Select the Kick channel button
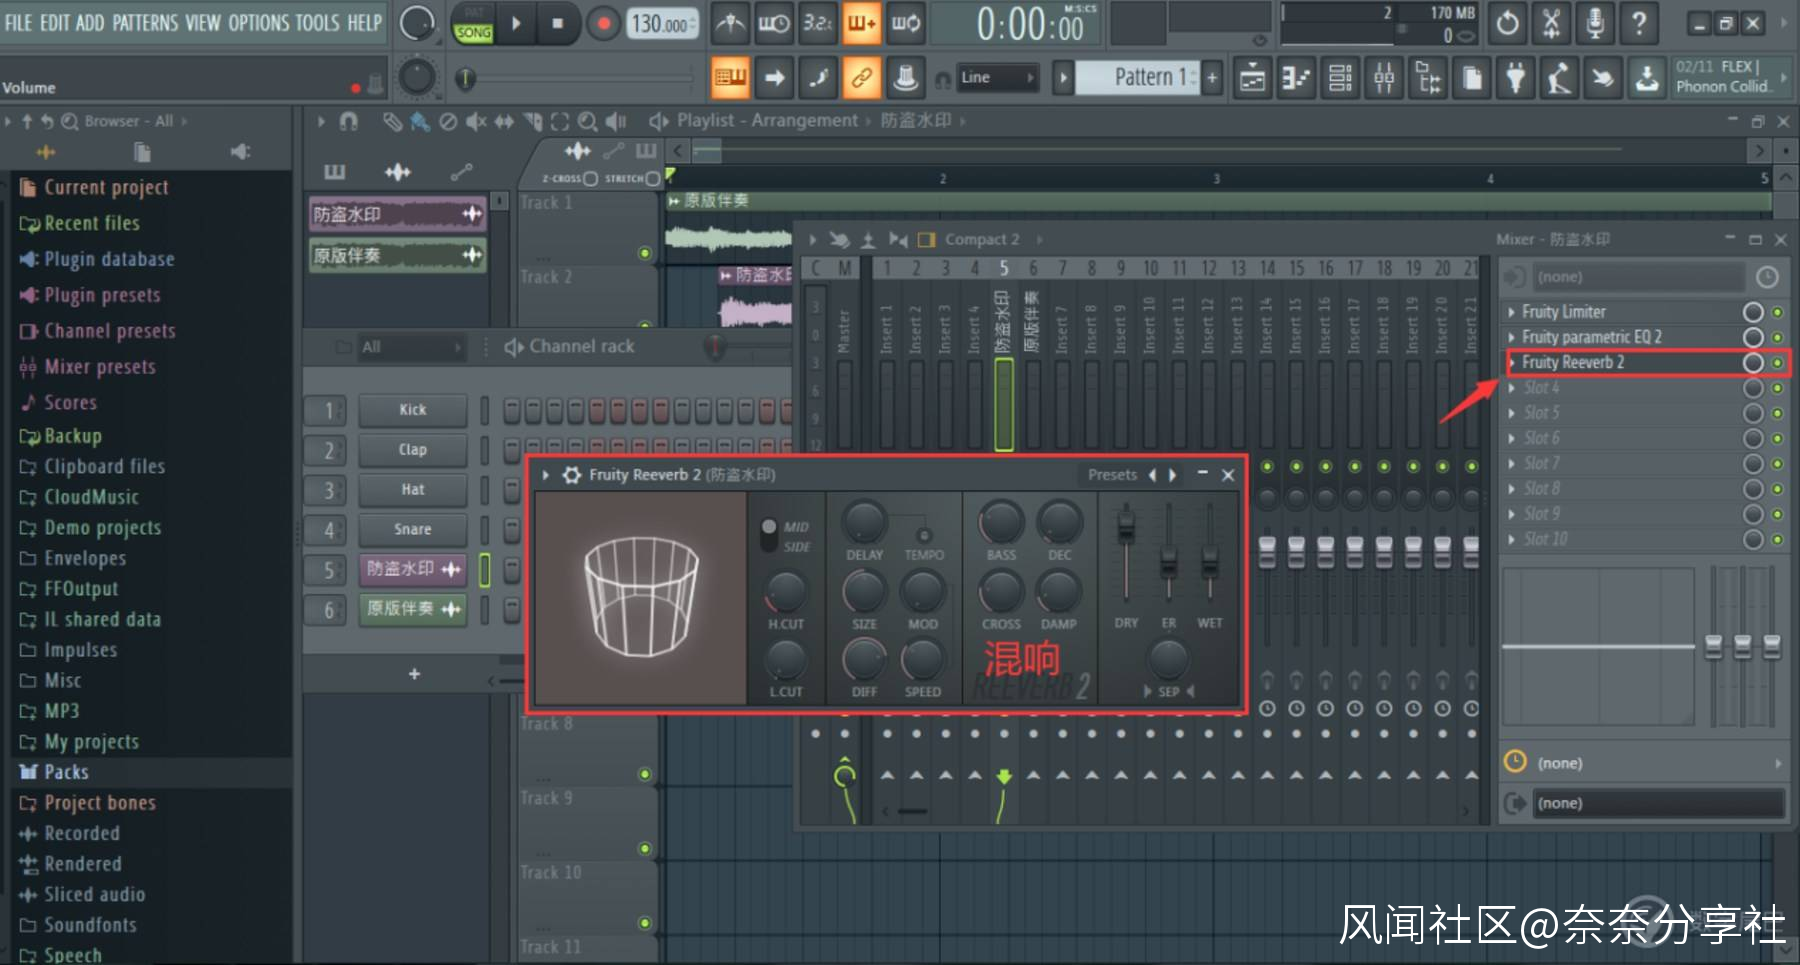The height and width of the screenshot is (965, 1800). point(412,410)
